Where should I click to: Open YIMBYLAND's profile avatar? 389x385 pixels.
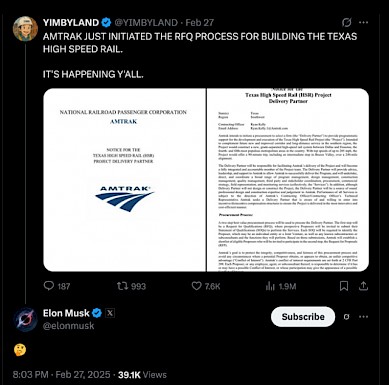tap(25, 29)
